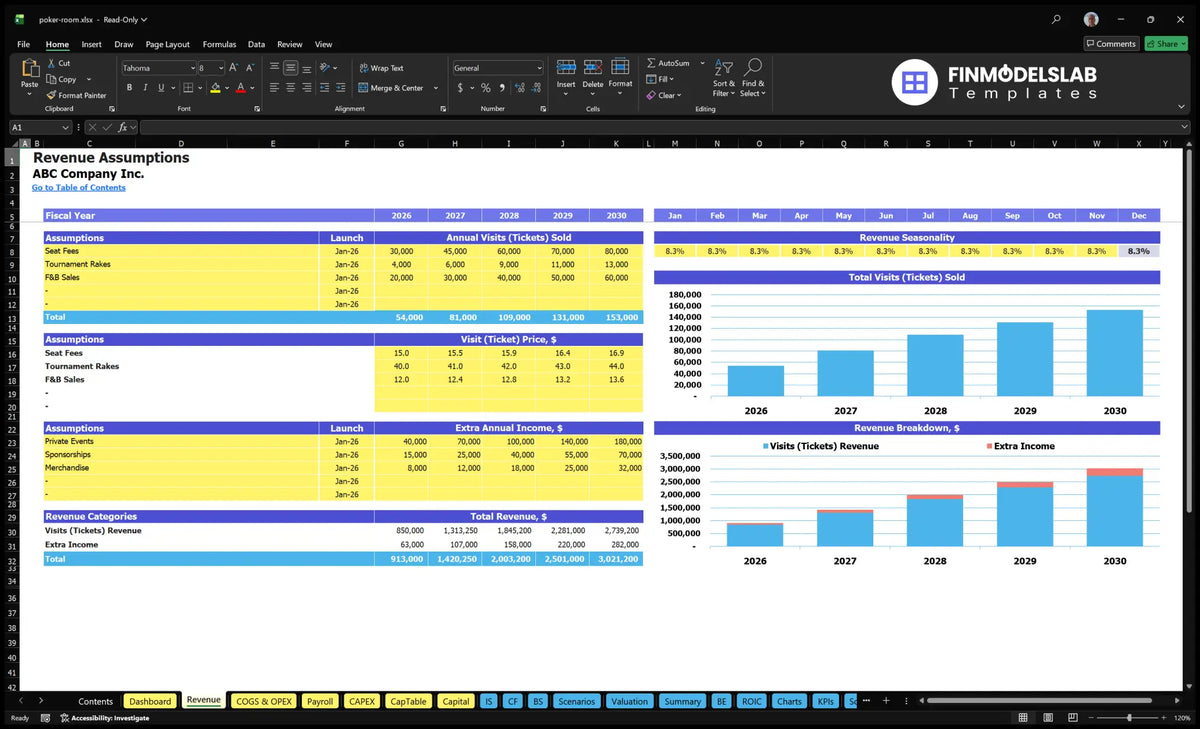Open Sort & Filter menu
1200x729 pixels.
coord(724,77)
